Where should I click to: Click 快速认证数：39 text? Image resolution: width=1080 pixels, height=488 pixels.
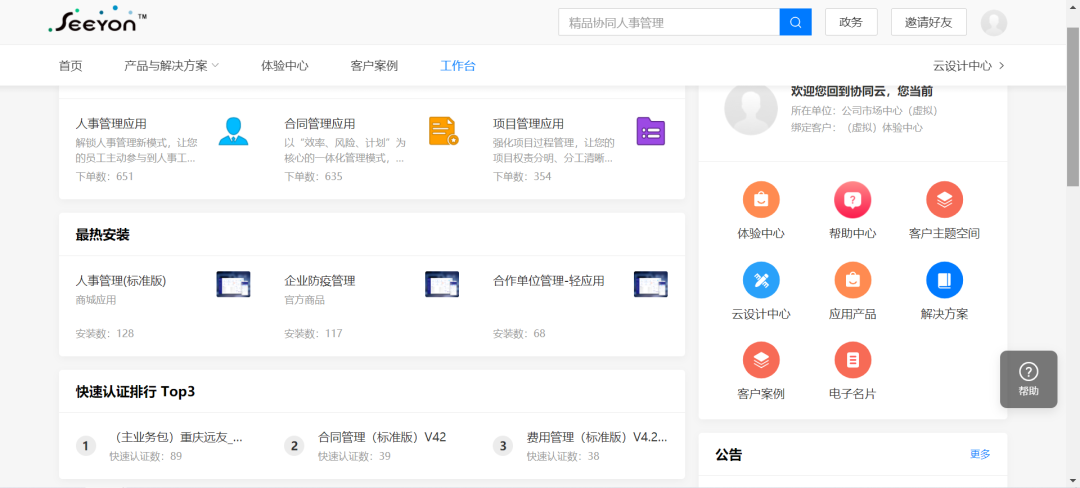[x=354, y=456]
